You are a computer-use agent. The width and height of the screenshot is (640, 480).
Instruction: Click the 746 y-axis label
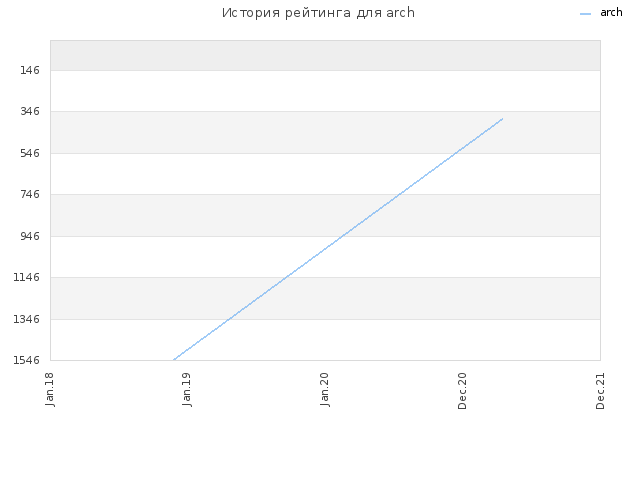tap(30, 194)
